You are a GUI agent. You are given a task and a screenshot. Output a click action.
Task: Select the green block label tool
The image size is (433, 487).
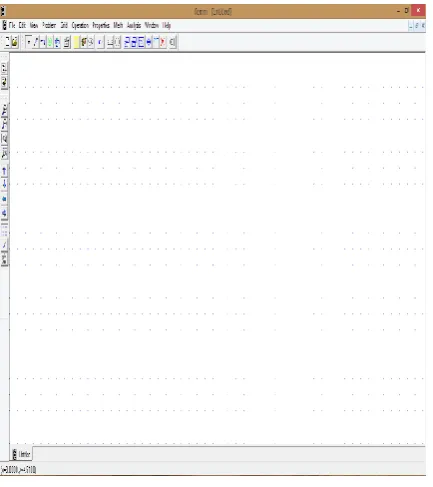50,42
